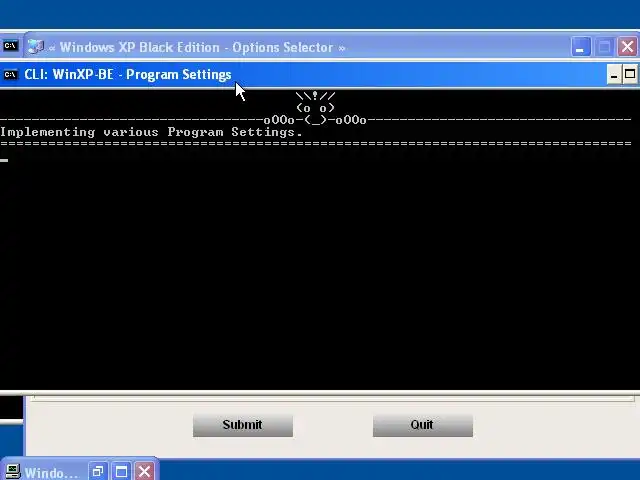Minimize the Options Selector window
640x480 pixels.
(580, 47)
